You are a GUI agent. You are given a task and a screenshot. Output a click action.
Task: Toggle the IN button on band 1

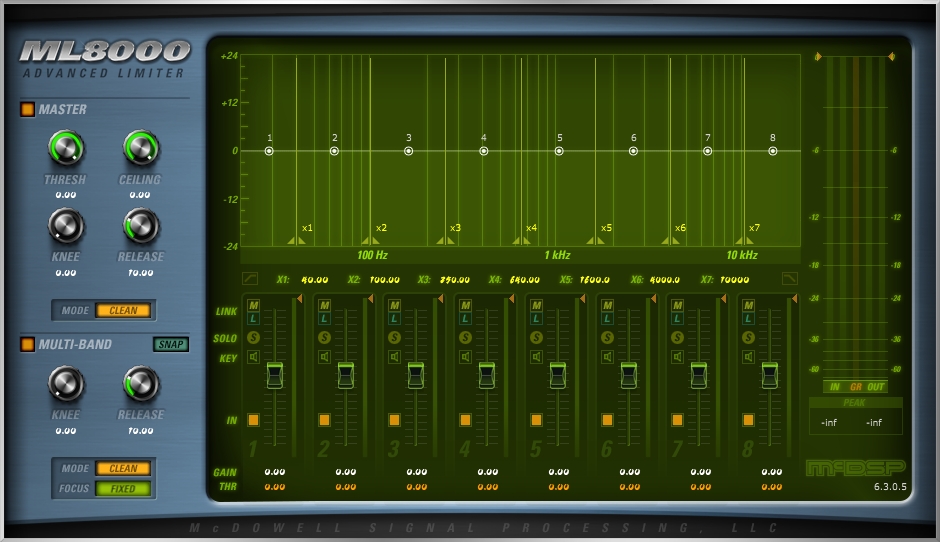click(x=254, y=420)
